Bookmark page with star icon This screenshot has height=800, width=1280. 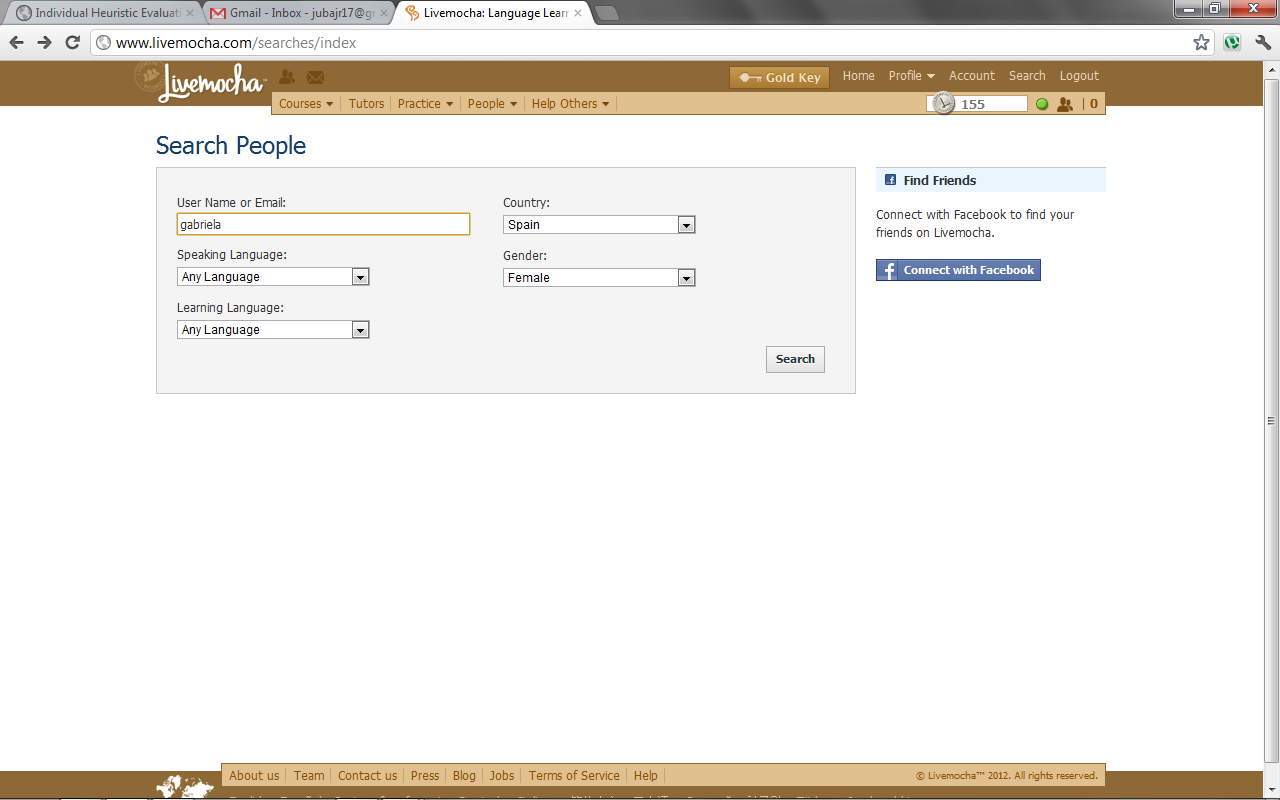(x=1201, y=42)
